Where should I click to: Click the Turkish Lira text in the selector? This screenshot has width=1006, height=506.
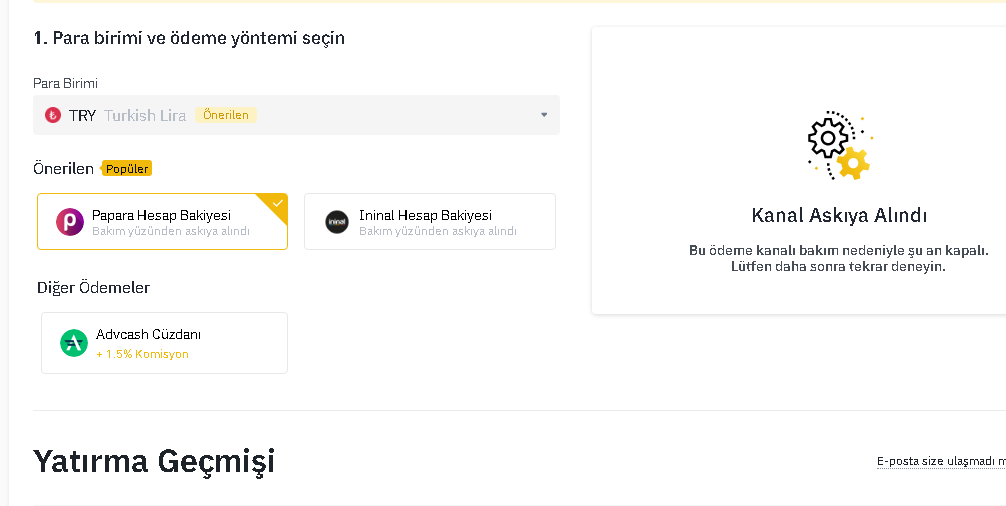(145, 115)
